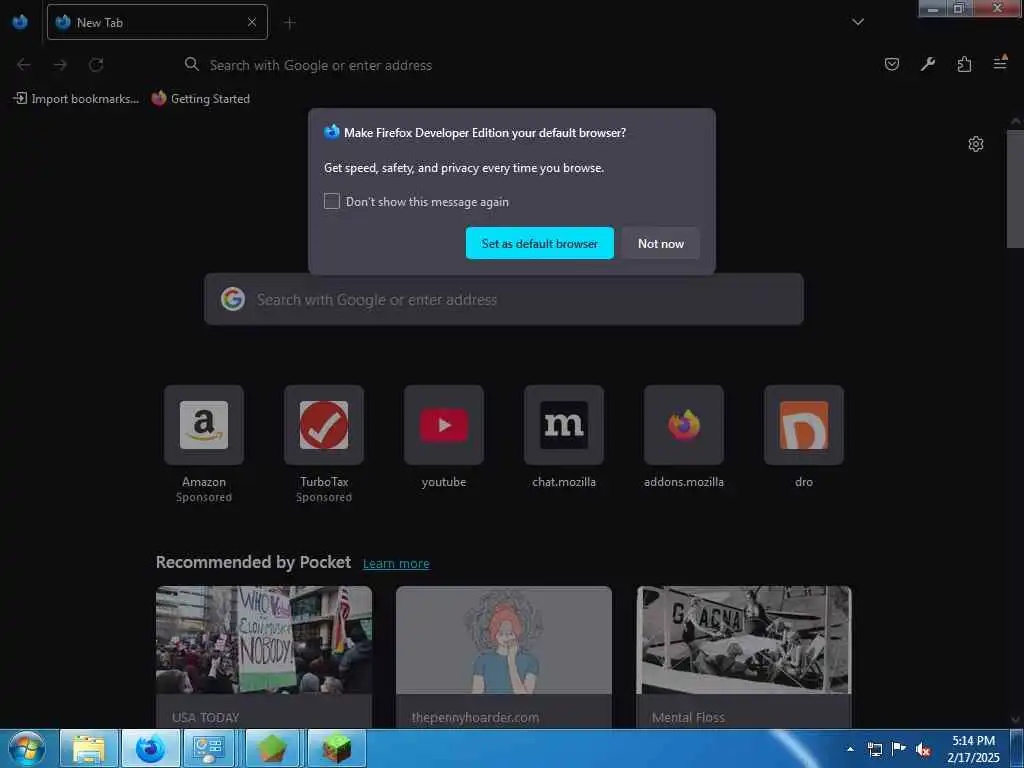Show hidden tray icons arrow

pyautogui.click(x=850, y=749)
